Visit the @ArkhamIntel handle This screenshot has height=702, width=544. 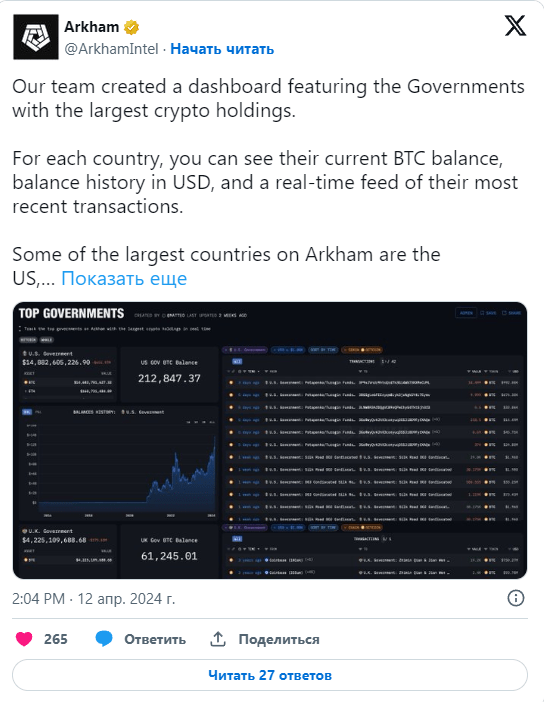[x=111, y=49]
